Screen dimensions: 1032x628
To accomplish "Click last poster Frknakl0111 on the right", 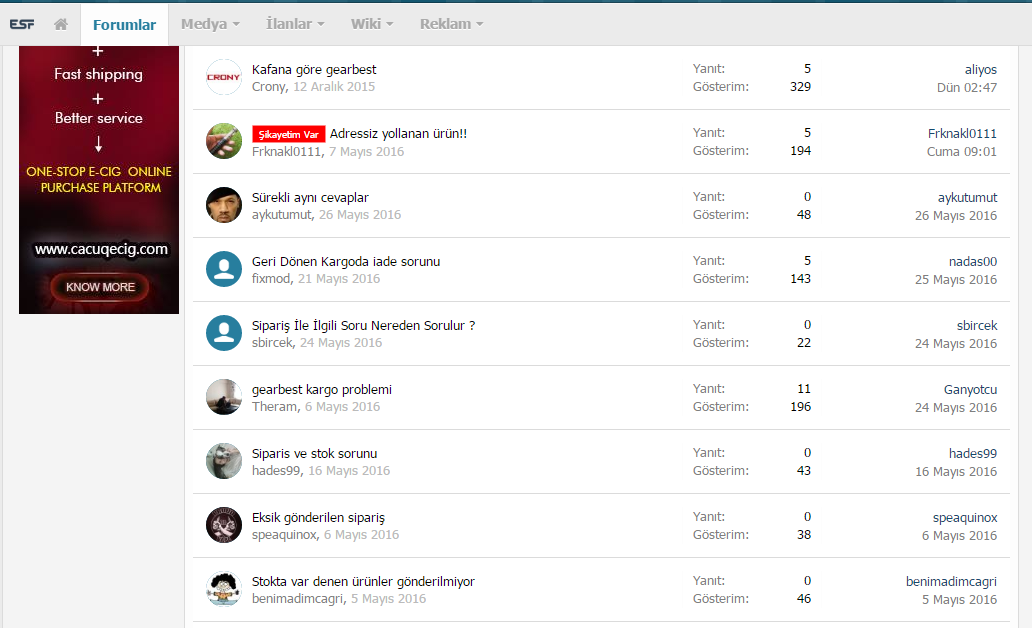I will [962, 134].
